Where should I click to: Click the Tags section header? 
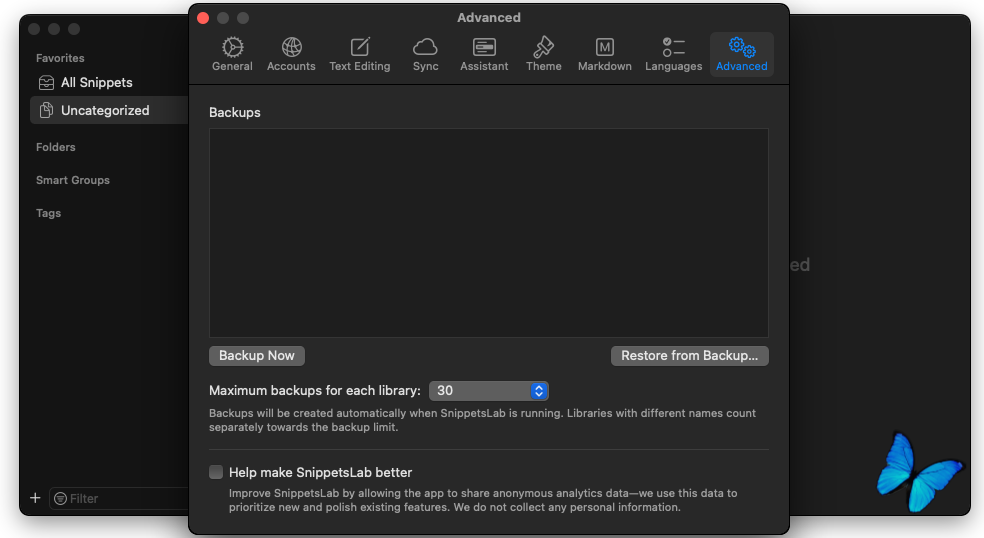pyautogui.click(x=48, y=213)
